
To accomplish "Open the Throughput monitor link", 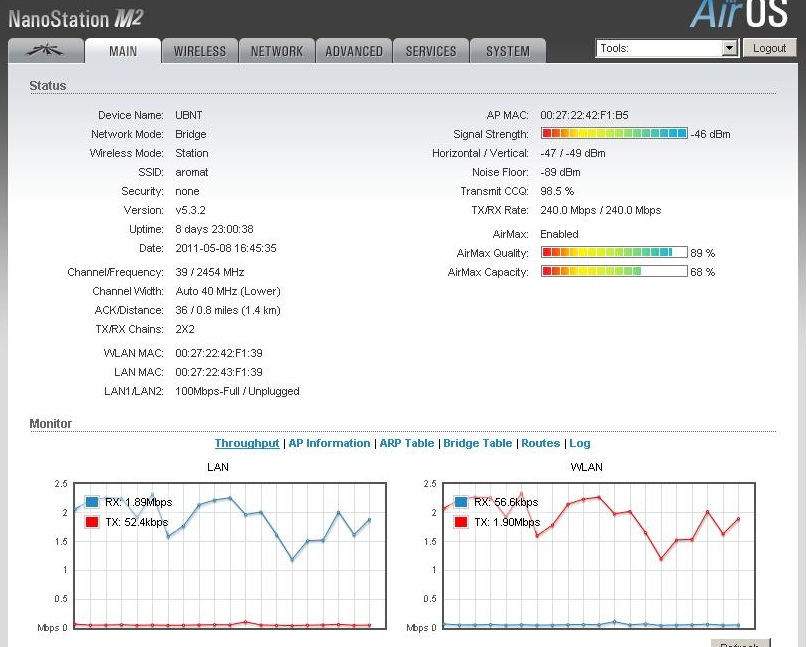I will [x=247, y=443].
